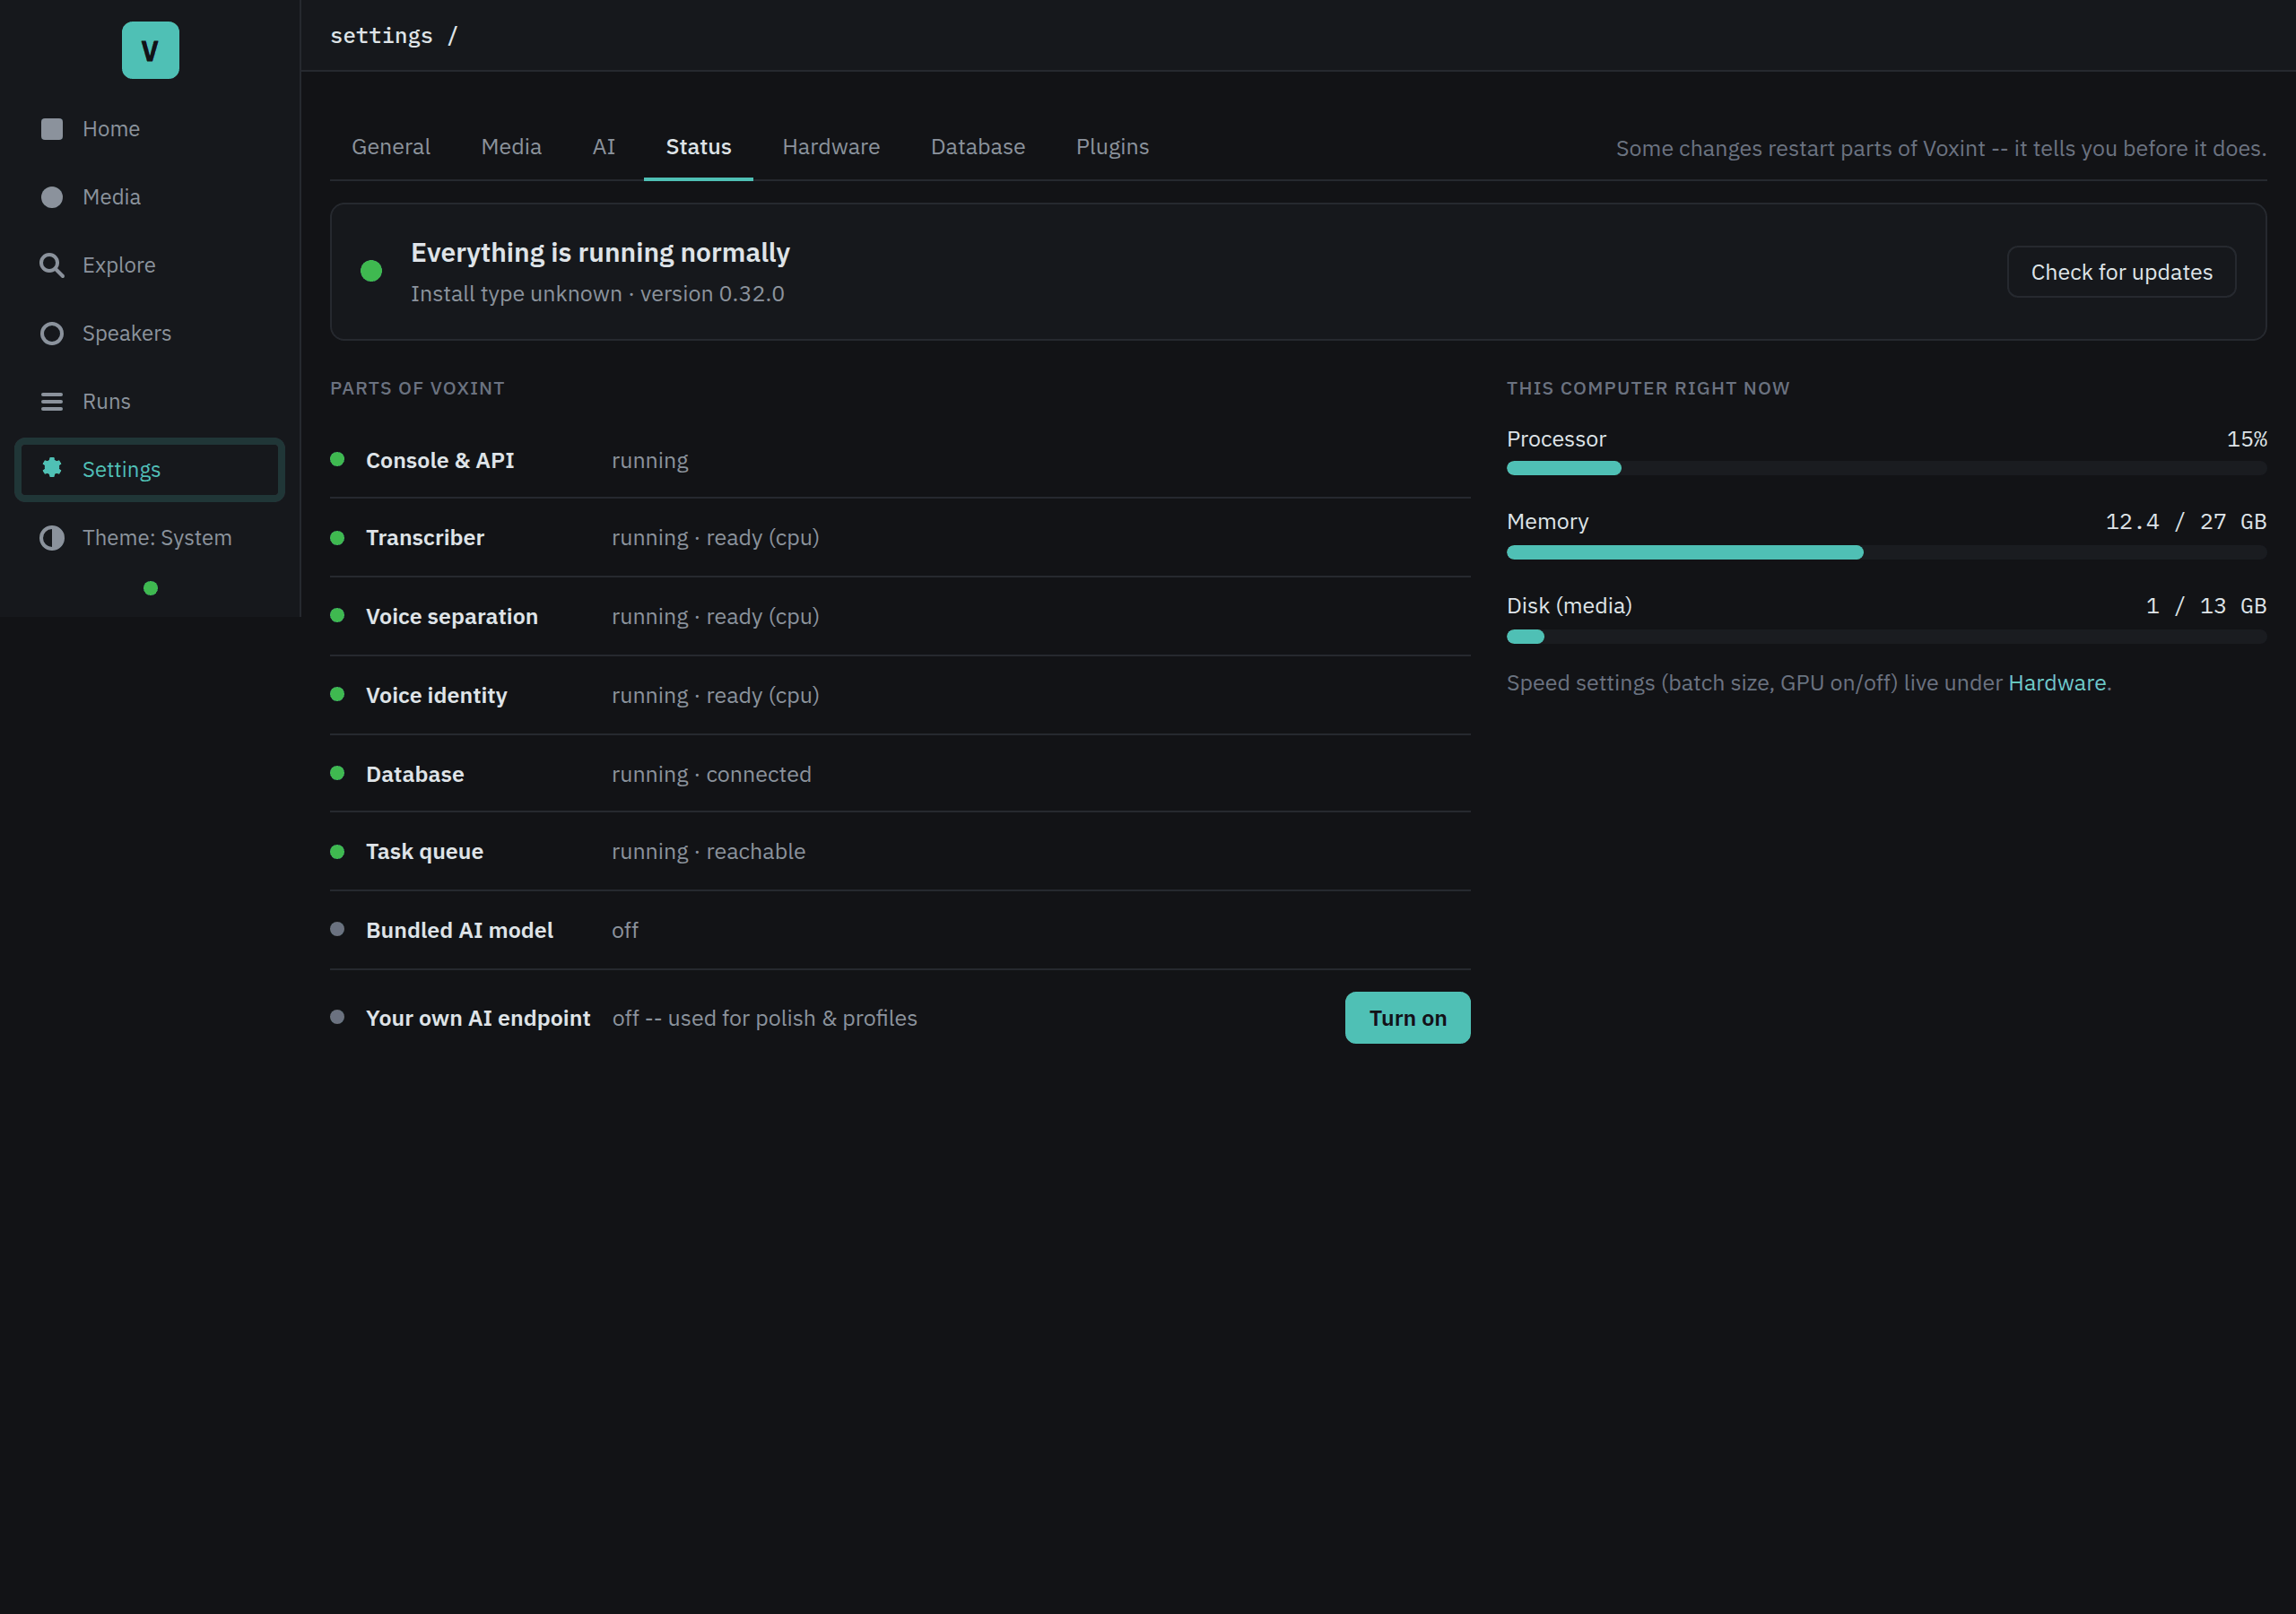2296x1614 pixels.
Task: Click 'Install type unknown · version 0.32.0' text
Action: click(597, 294)
